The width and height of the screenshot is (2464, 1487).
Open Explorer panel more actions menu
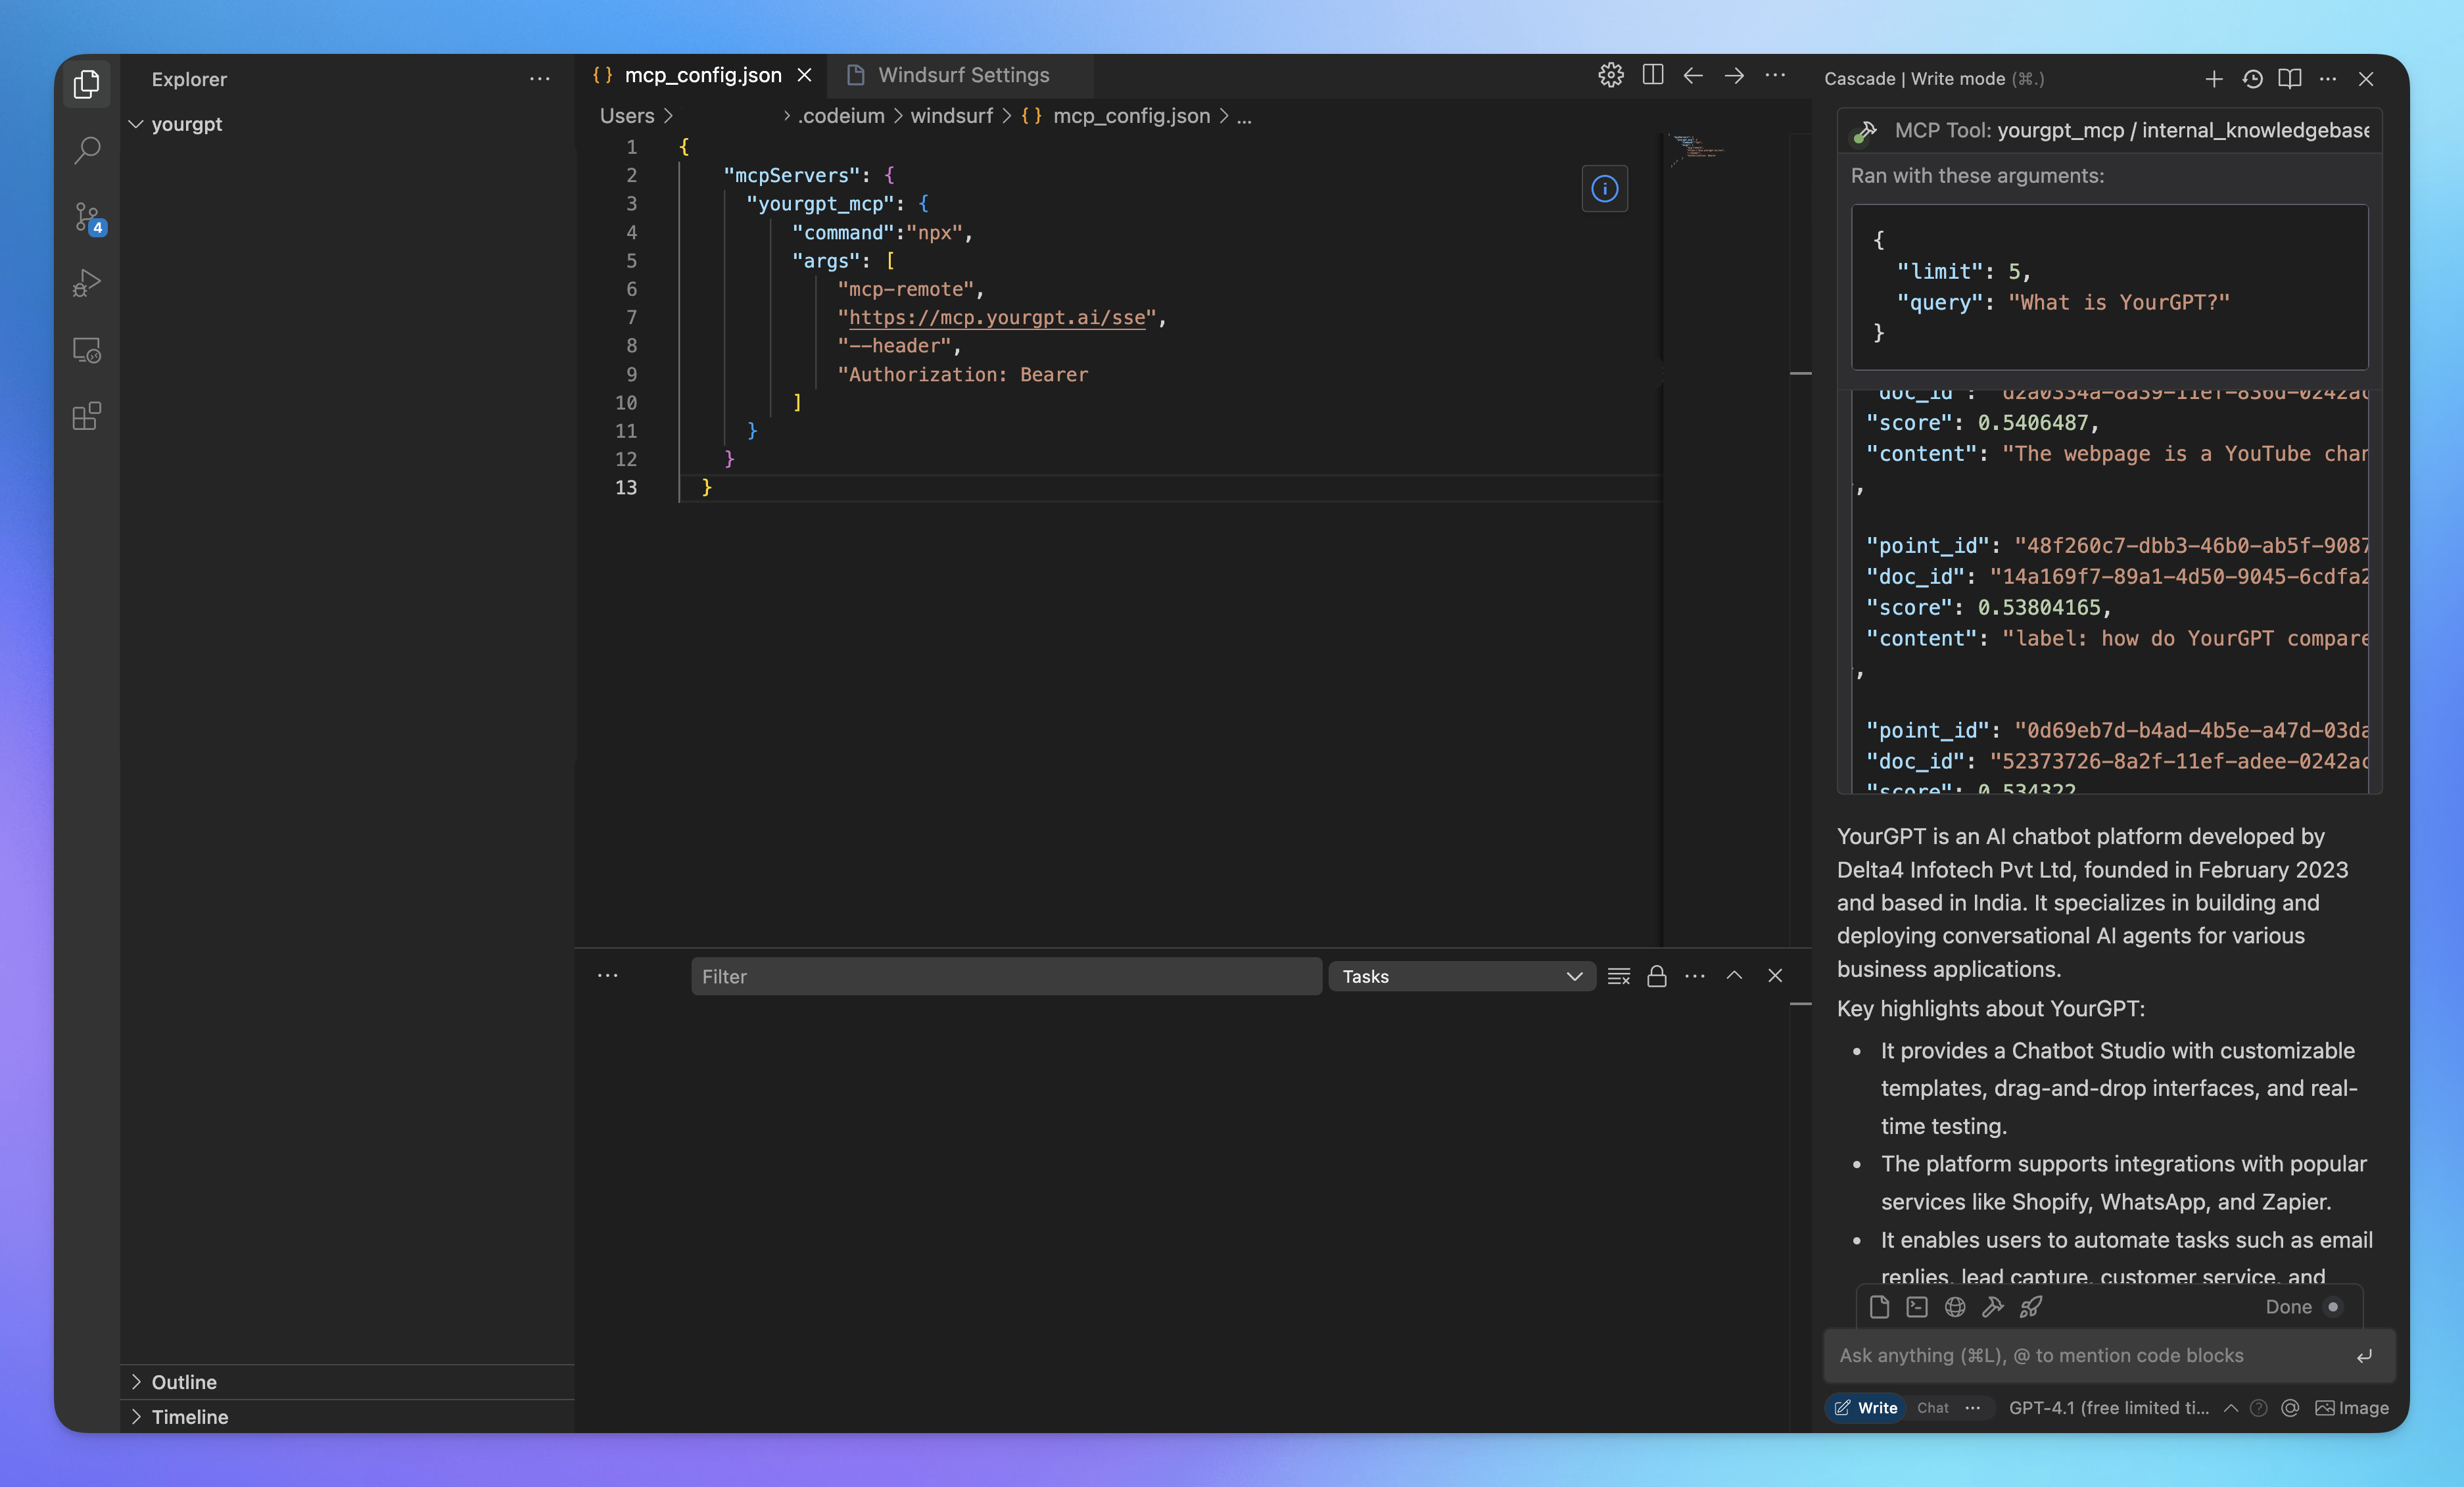coord(540,79)
